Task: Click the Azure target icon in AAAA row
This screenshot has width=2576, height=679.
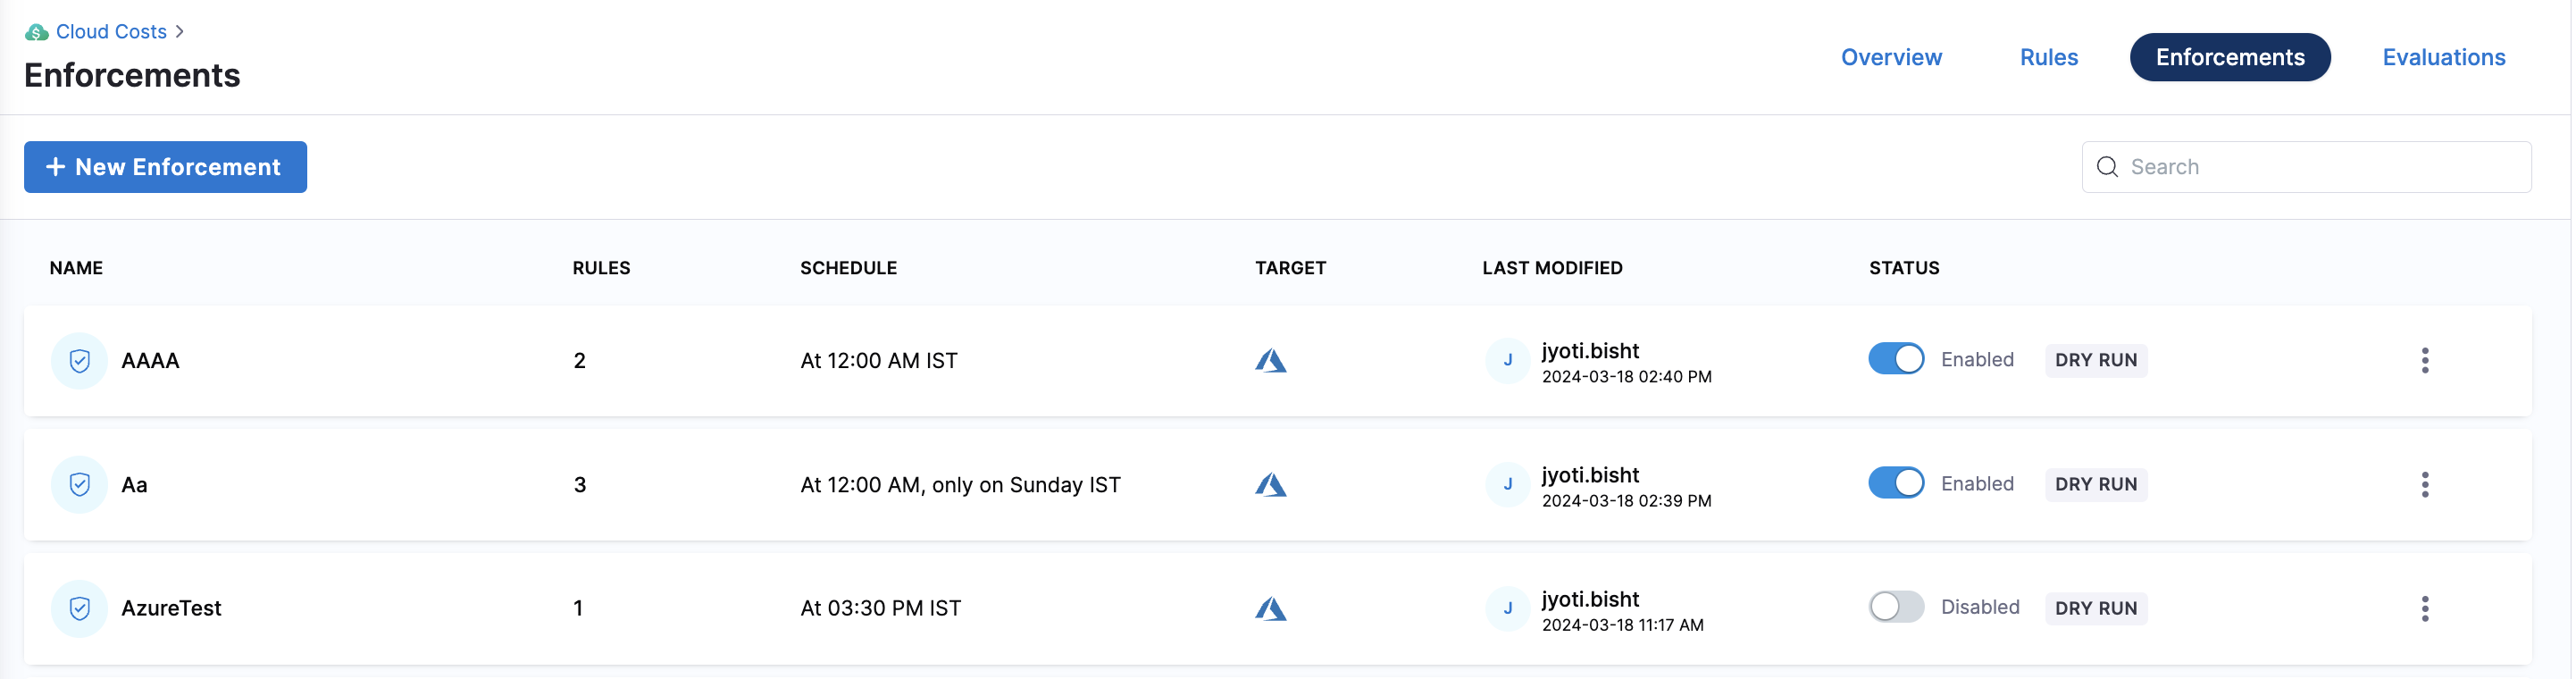Action: (x=1270, y=361)
